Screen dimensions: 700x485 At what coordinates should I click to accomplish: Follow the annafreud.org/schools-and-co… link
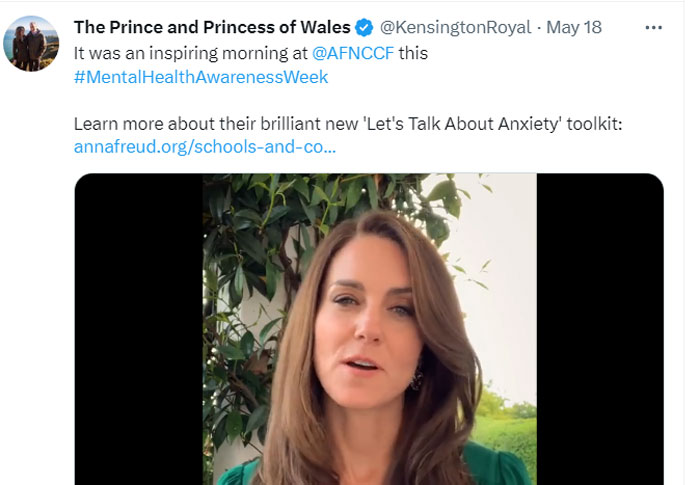(204, 147)
